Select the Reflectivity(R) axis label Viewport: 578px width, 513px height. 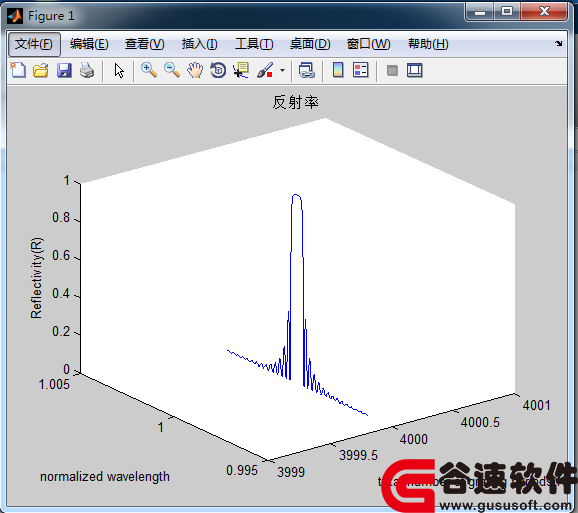36,278
